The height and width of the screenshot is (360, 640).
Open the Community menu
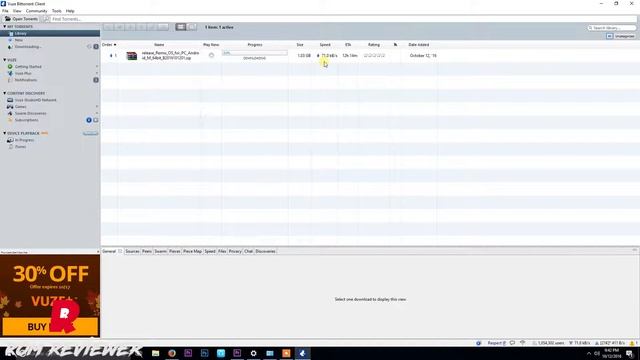pos(36,11)
